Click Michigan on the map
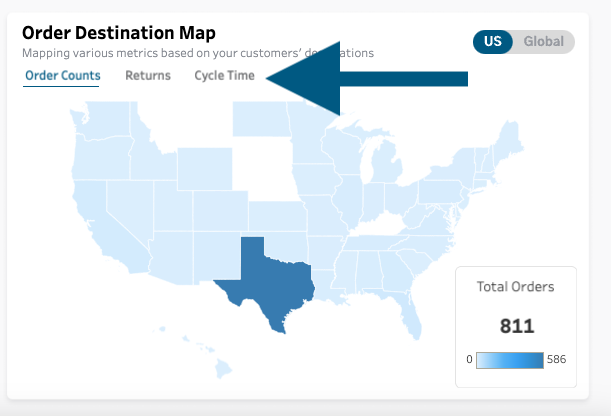 point(382,165)
